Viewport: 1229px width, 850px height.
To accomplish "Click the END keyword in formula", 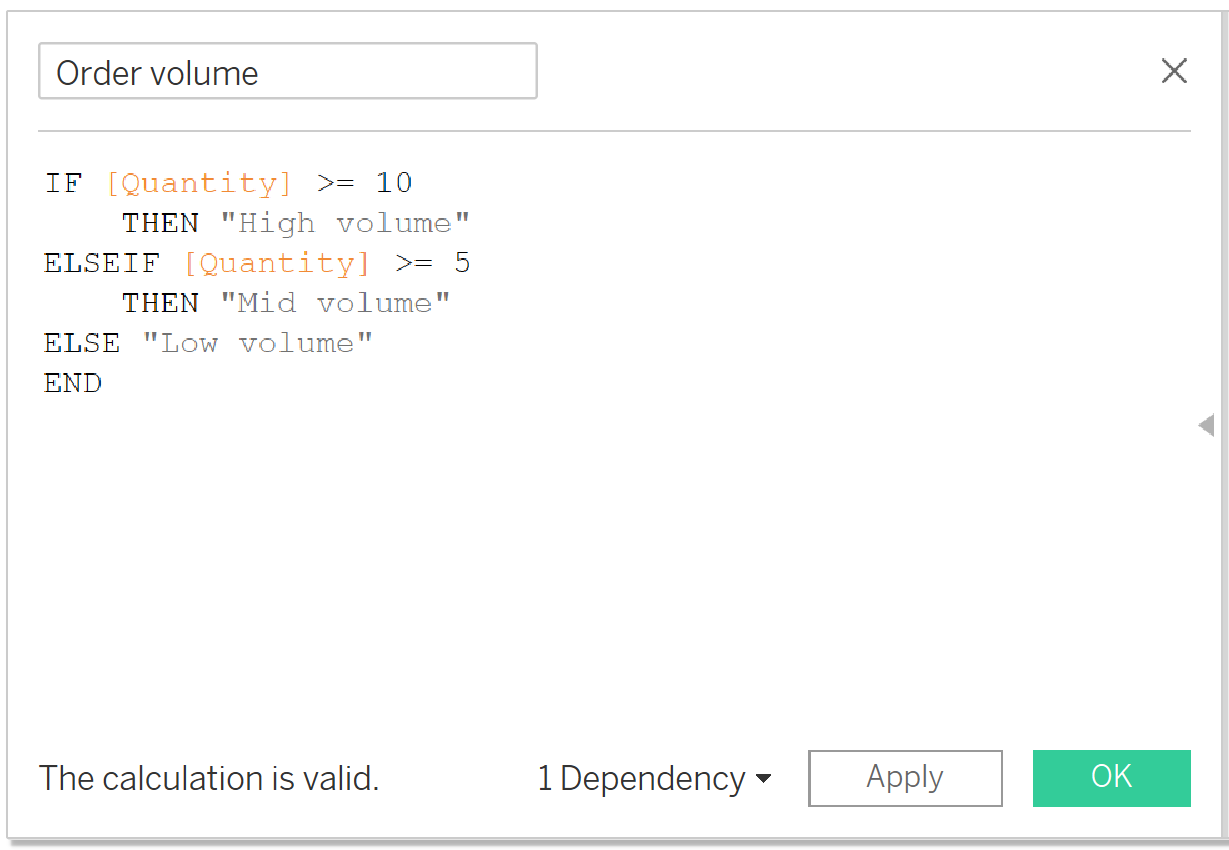I will point(73,383).
